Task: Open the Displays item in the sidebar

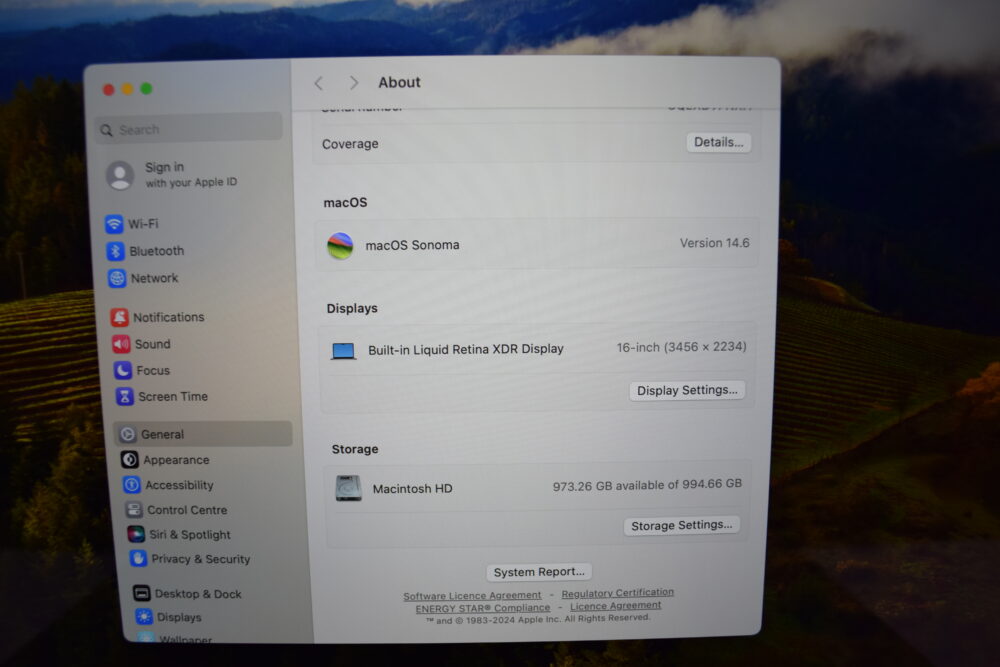Action: coord(168,617)
